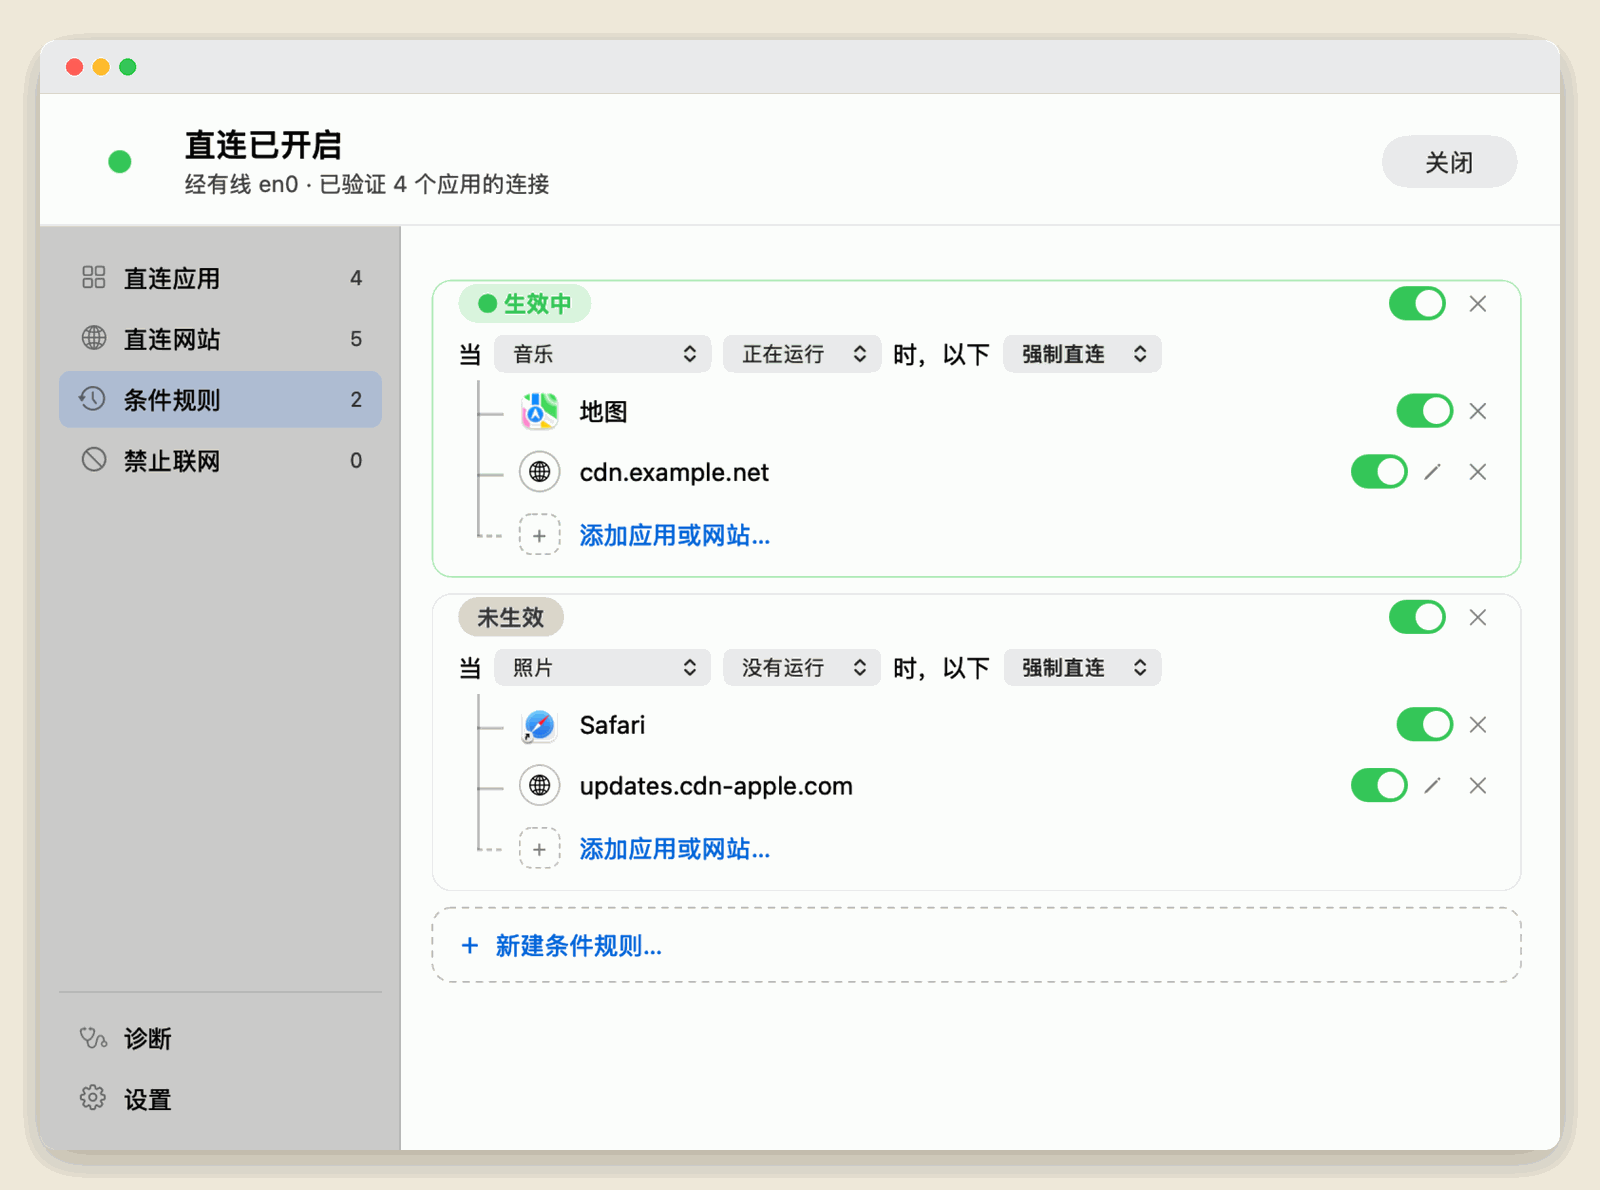Disable the Safari switch
Image resolution: width=1600 pixels, height=1190 pixels.
[1424, 725]
